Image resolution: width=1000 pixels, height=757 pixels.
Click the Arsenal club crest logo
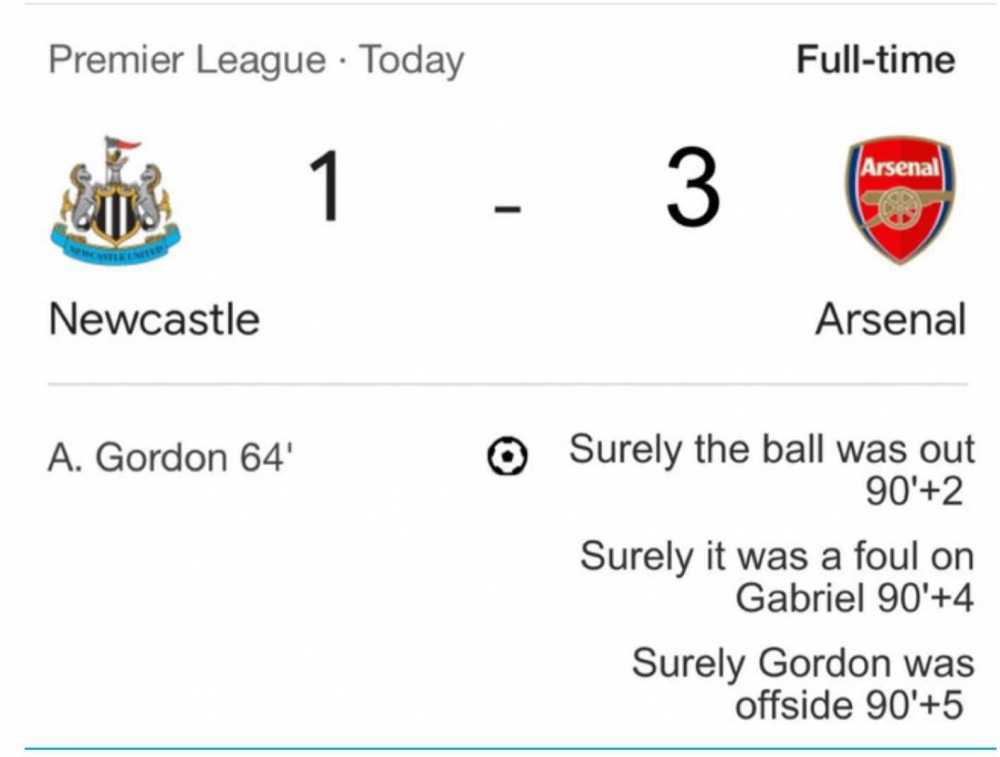(900, 199)
